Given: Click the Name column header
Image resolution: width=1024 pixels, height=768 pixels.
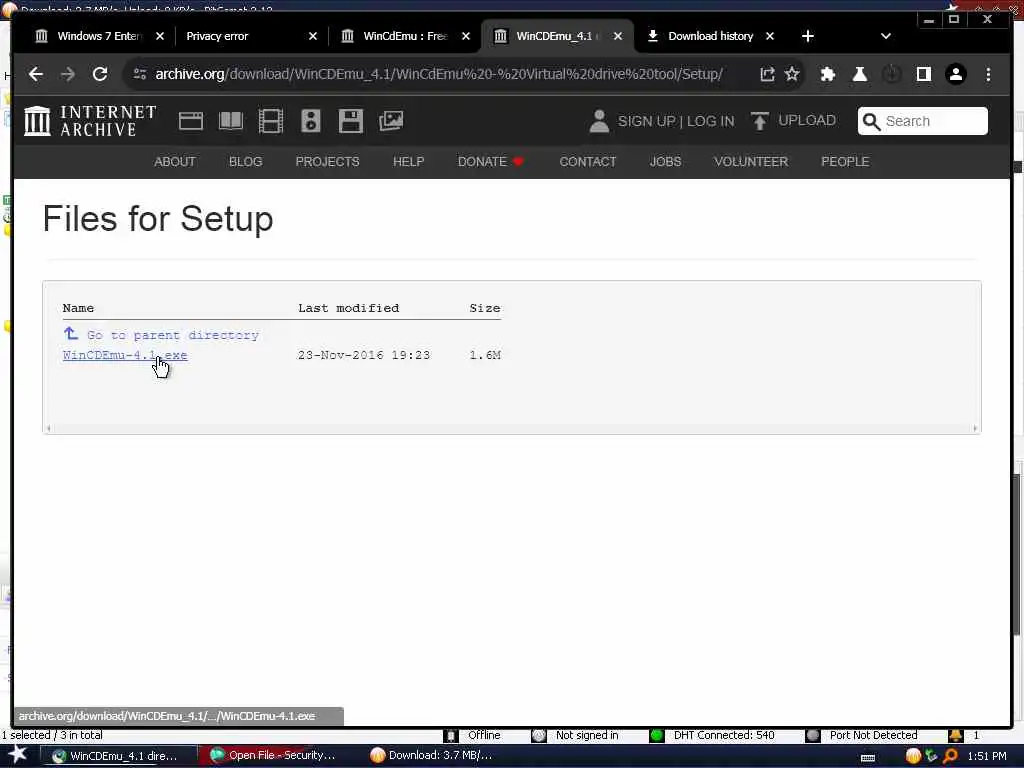Looking at the screenshot, I should (78, 308).
